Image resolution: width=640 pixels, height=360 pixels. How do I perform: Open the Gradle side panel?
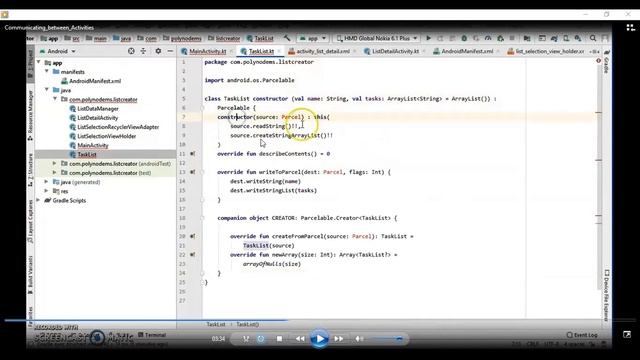[x=607, y=61]
